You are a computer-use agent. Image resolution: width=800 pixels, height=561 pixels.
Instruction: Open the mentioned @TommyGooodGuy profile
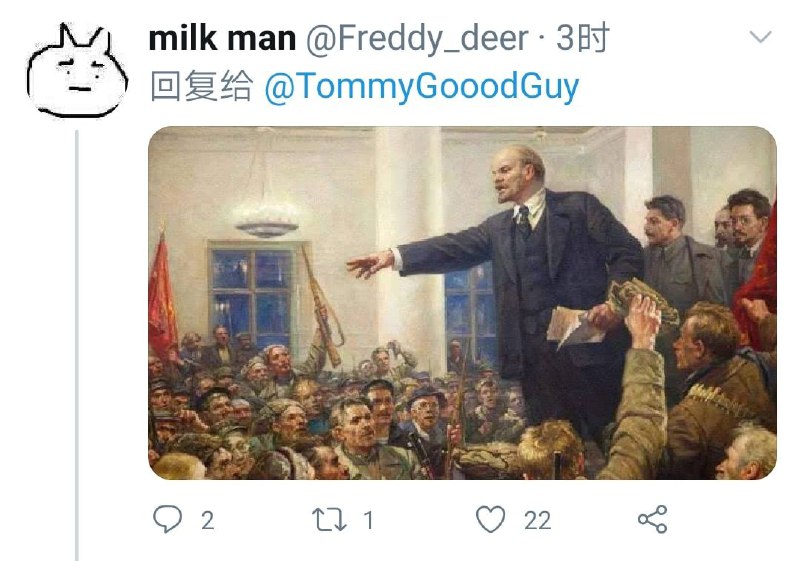pos(421,87)
